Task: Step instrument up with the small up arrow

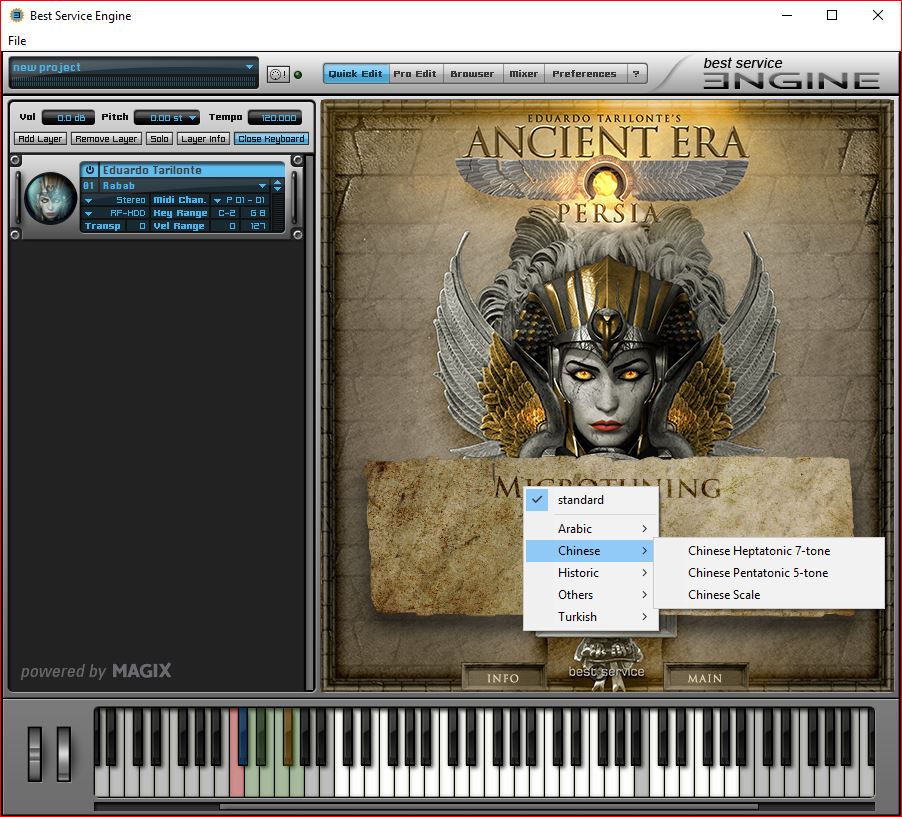Action: pyautogui.click(x=278, y=182)
